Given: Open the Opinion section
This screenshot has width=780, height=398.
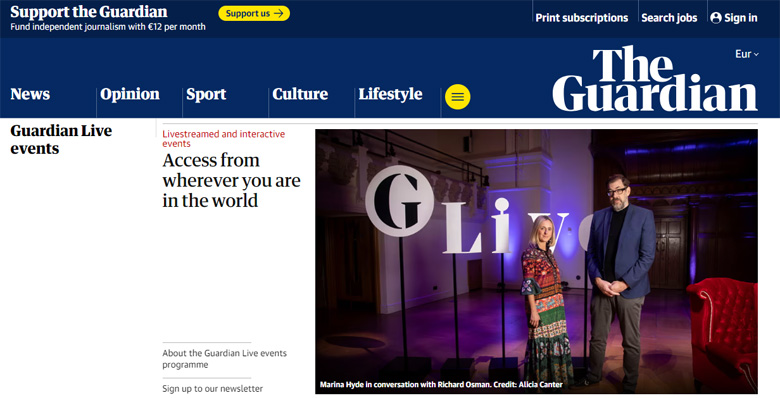Looking at the screenshot, I should [x=130, y=94].
